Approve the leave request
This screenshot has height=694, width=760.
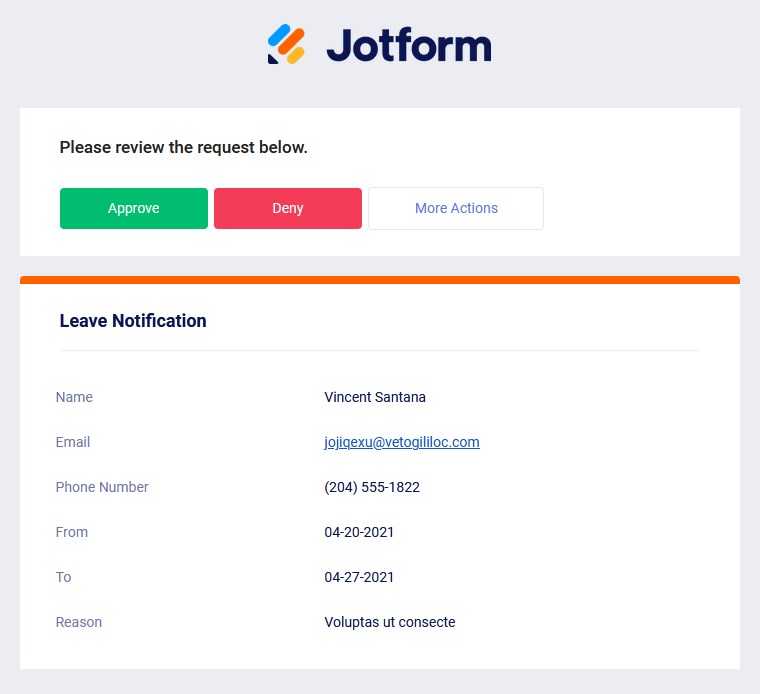coord(134,208)
